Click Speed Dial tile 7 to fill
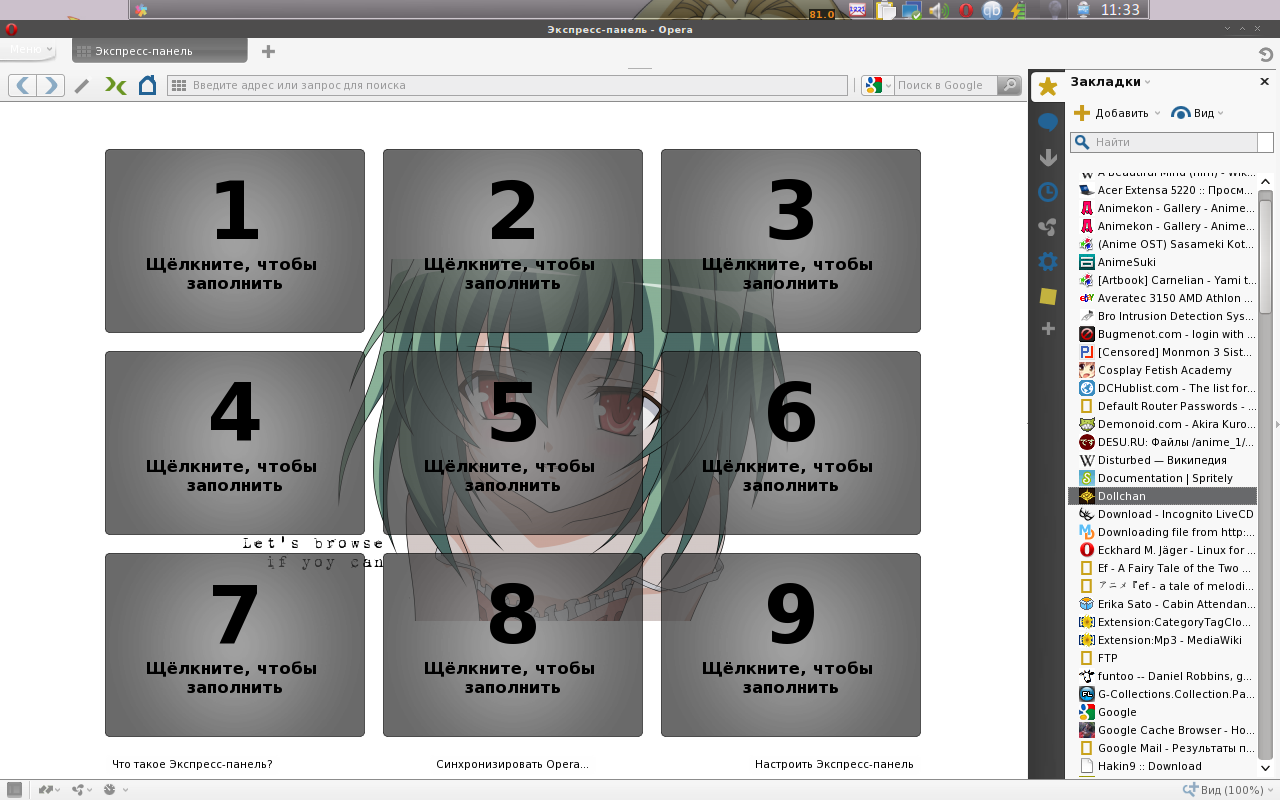Image resolution: width=1280 pixels, height=800 pixels. click(235, 645)
